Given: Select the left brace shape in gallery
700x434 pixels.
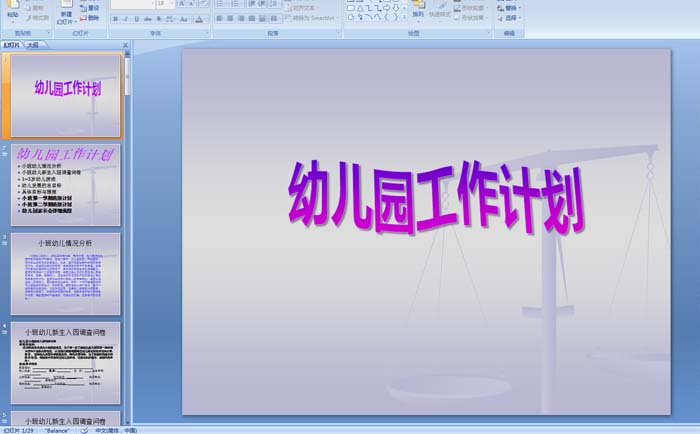Looking at the screenshot, I should coord(387,17).
